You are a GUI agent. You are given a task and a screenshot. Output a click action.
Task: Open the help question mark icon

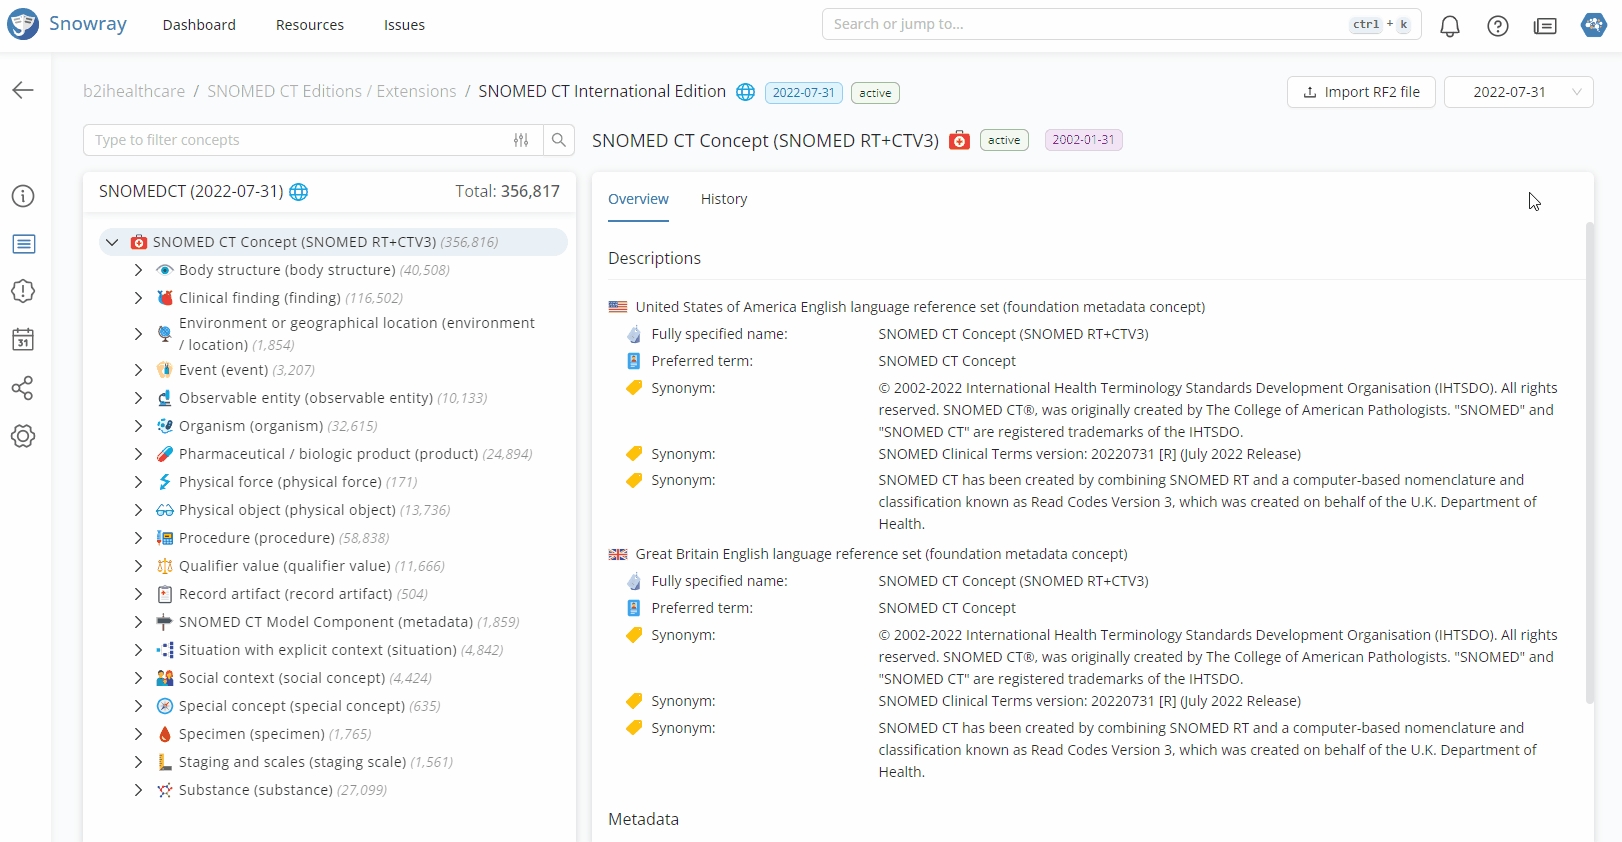pos(1497,26)
